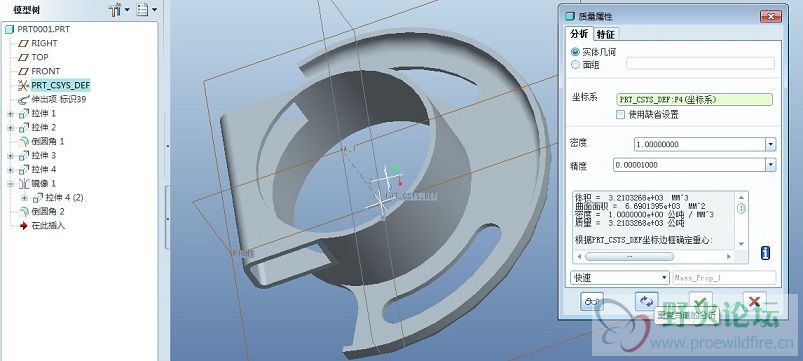The height and width of the screenshot is (361, 803).
Task: Click the blue info icon beside results
Action: tap(766, 252)
